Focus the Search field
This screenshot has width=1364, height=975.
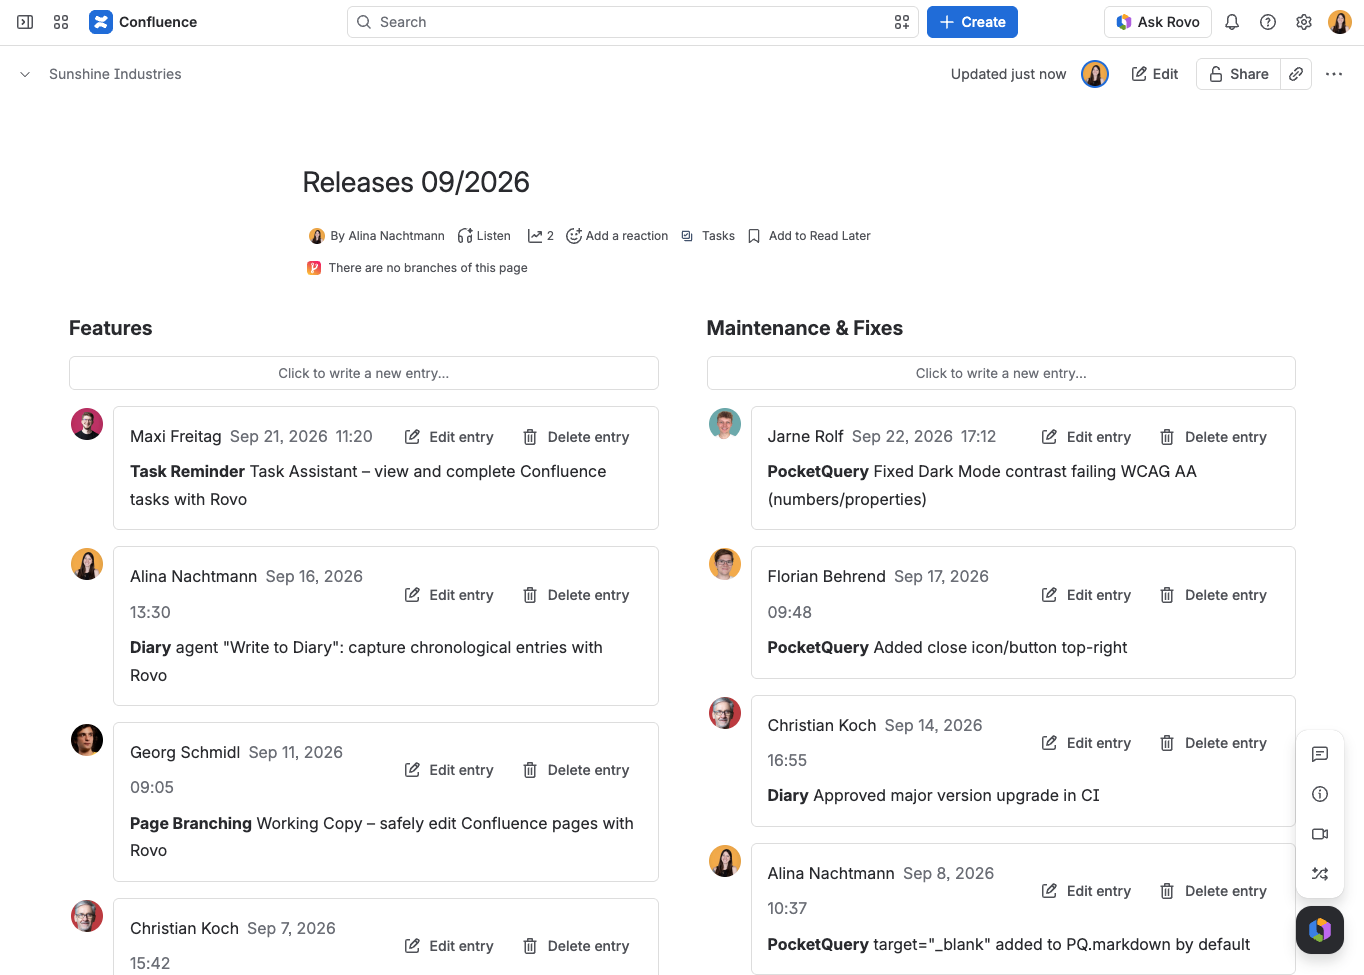point(633,22)
